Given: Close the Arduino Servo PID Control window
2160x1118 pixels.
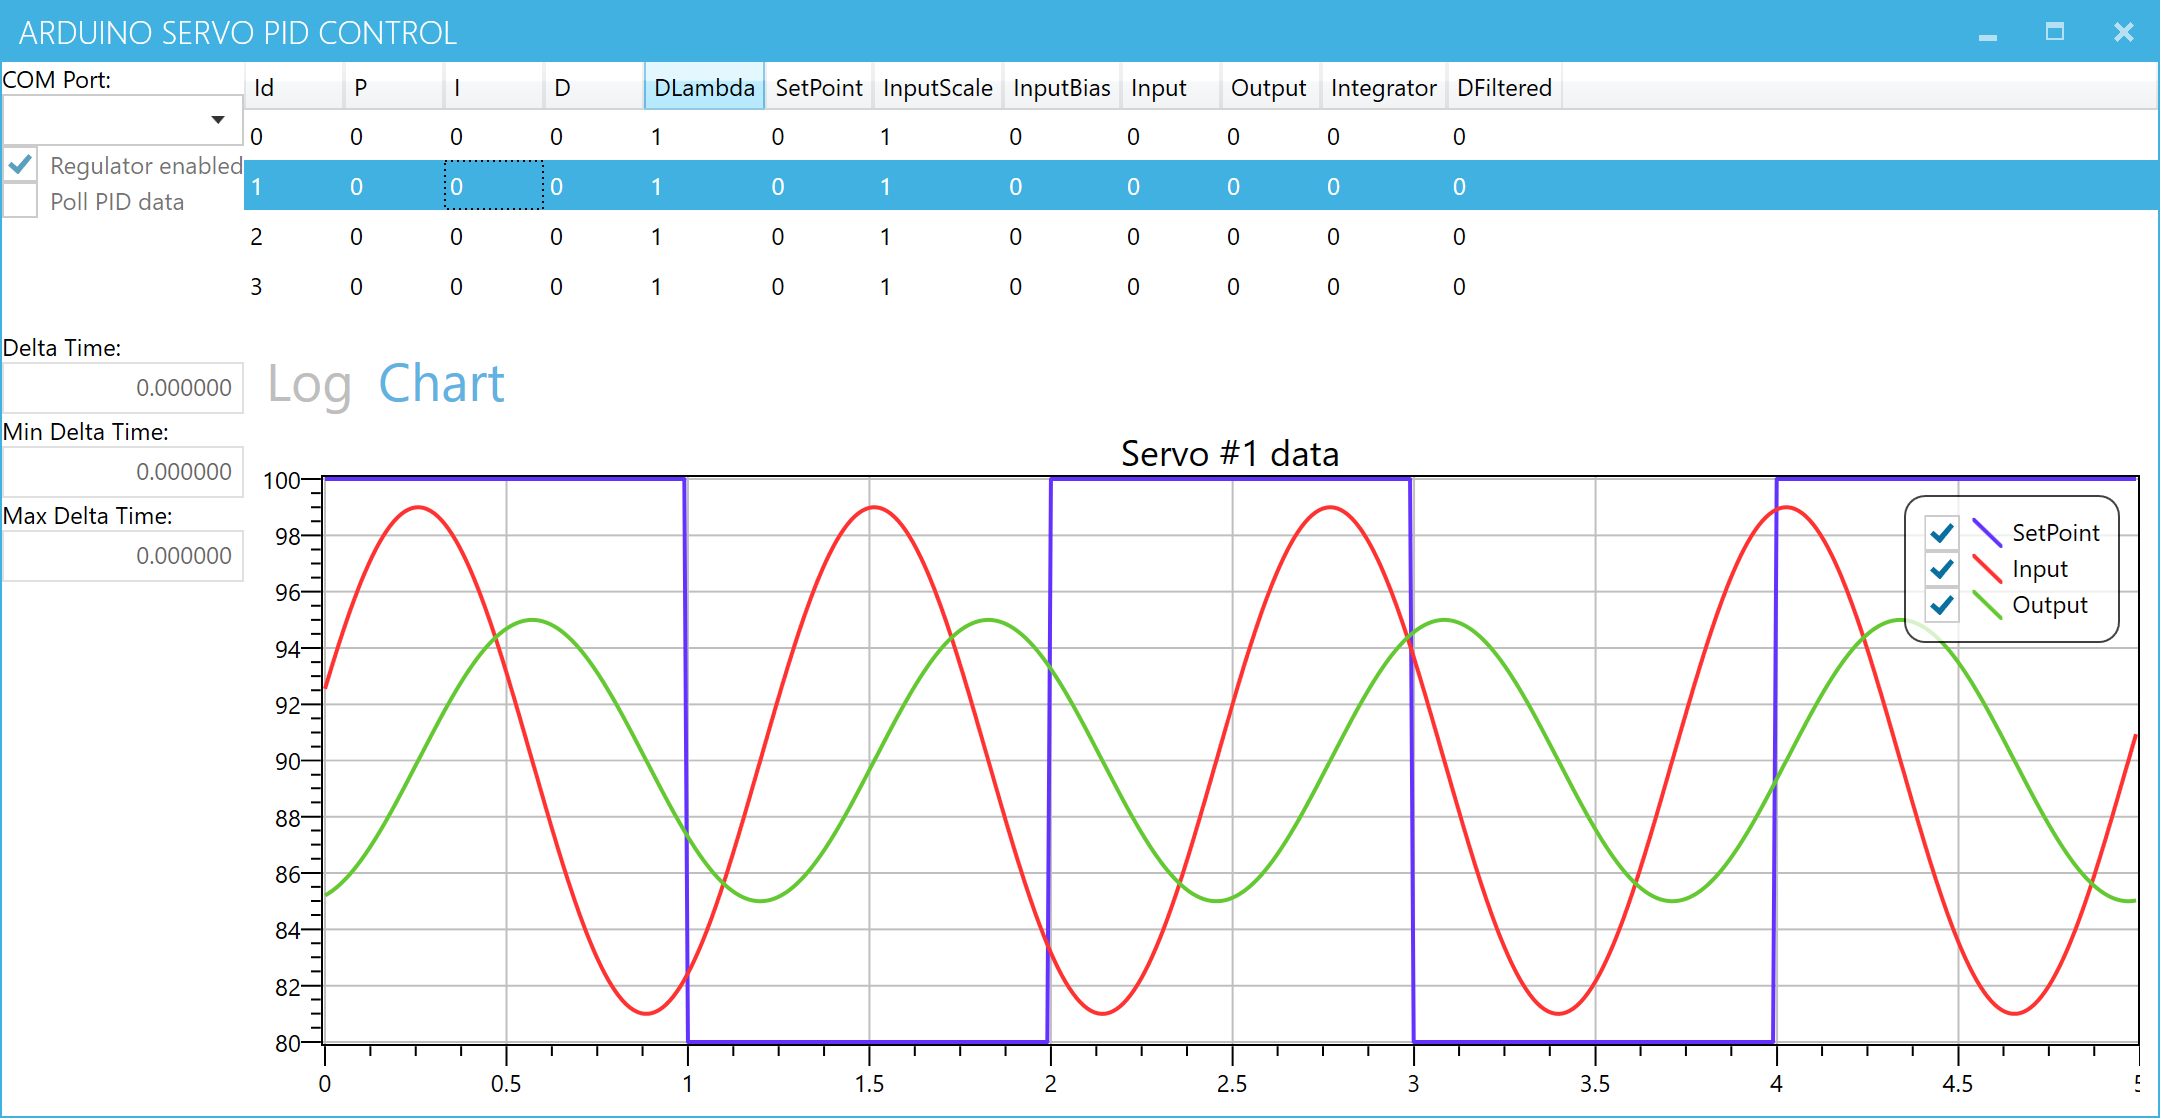Looking at the screenshot, I should (x=2124, y=32).
